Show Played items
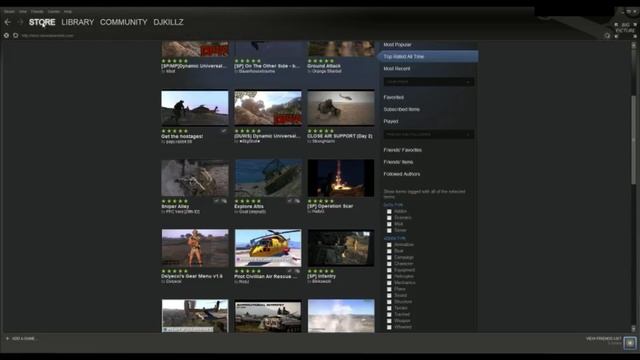Image resolution: width=640 pixels, height=360 pixels. (391, 121)
